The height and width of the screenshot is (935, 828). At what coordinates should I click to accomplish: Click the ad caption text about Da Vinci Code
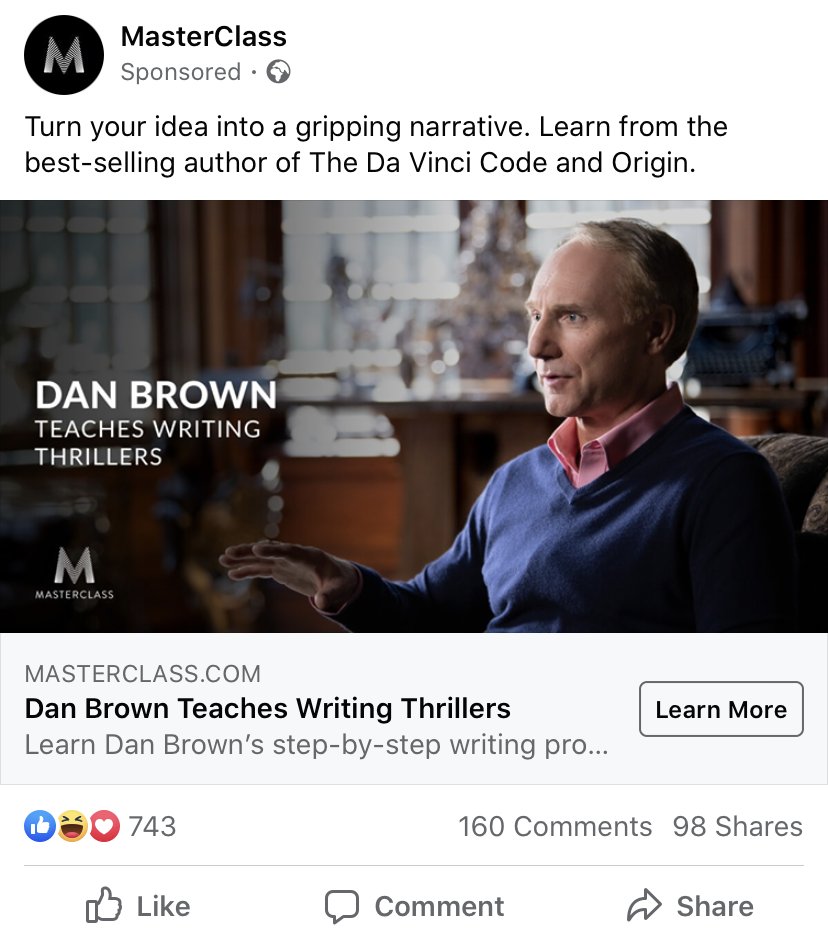tap(376, 144)
